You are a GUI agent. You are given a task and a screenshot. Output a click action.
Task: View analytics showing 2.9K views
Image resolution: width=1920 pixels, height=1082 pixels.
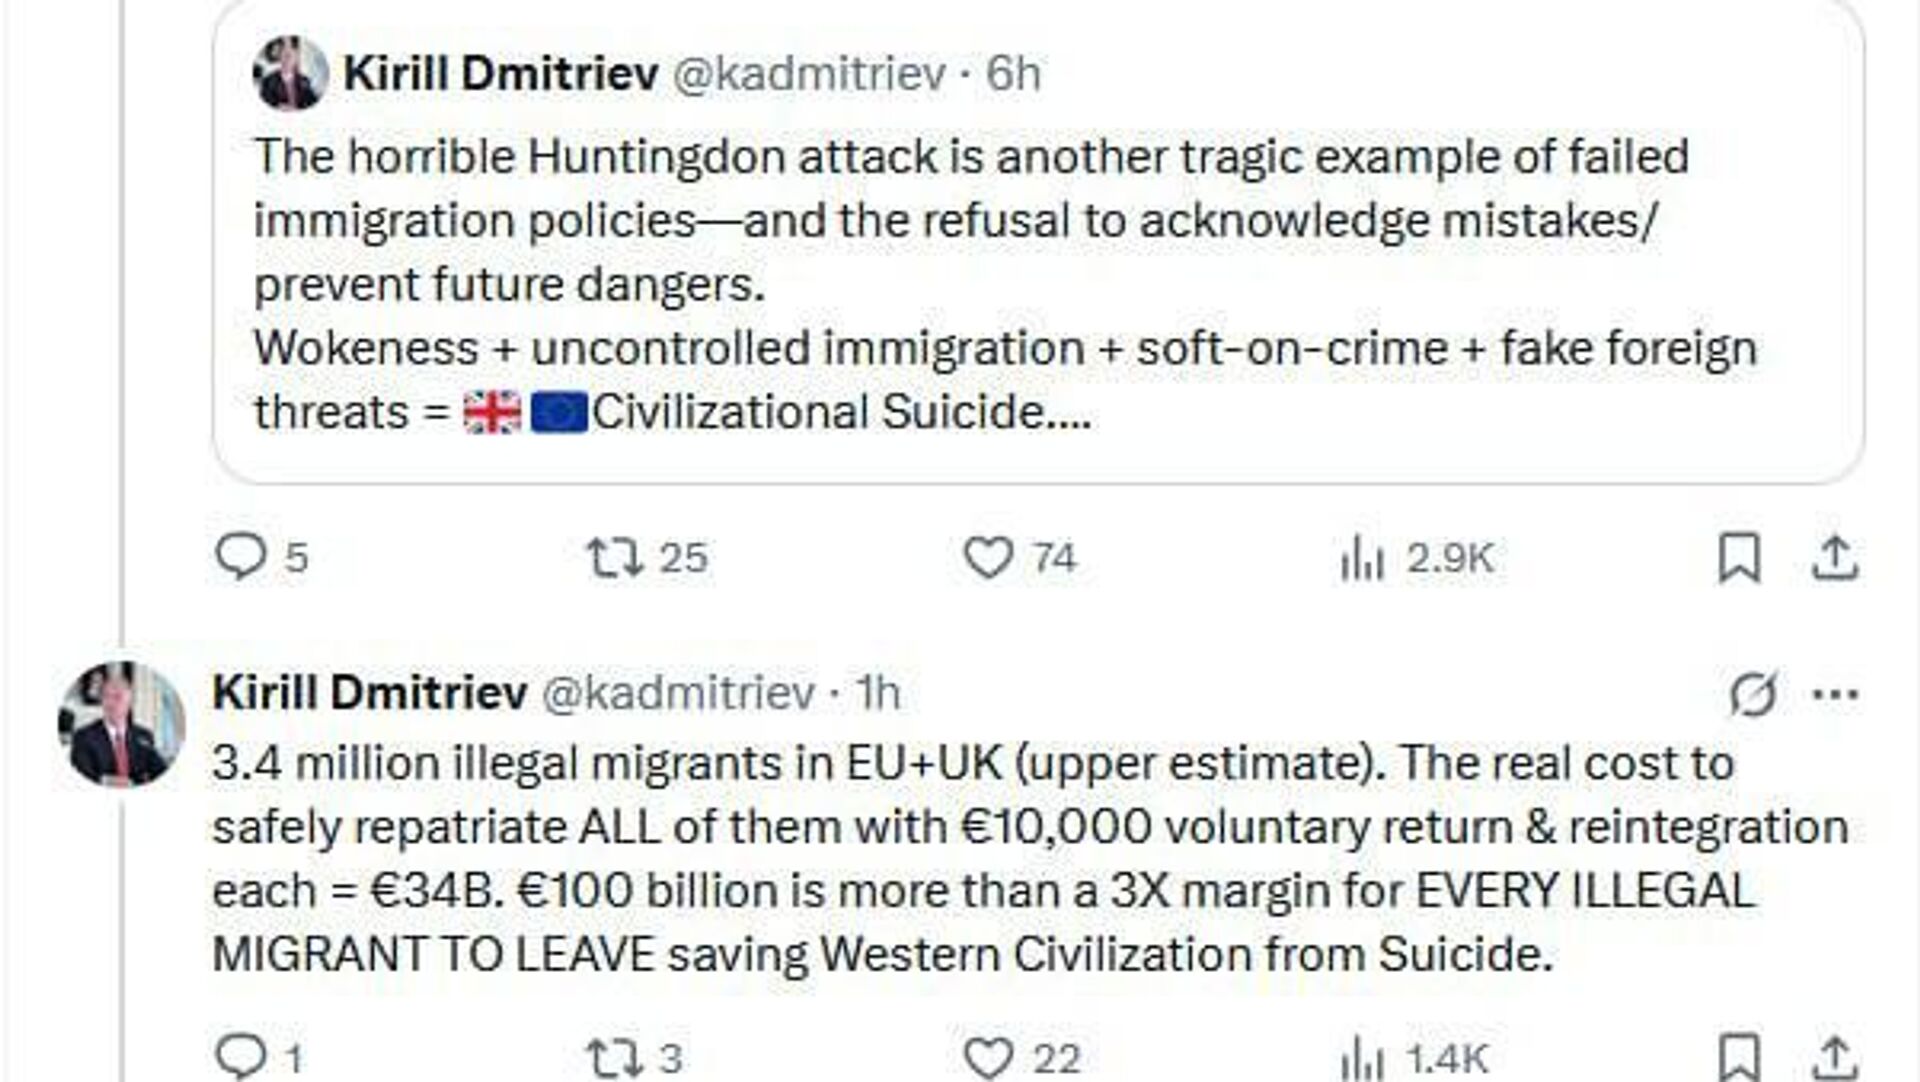click(x=1362, y=557)
